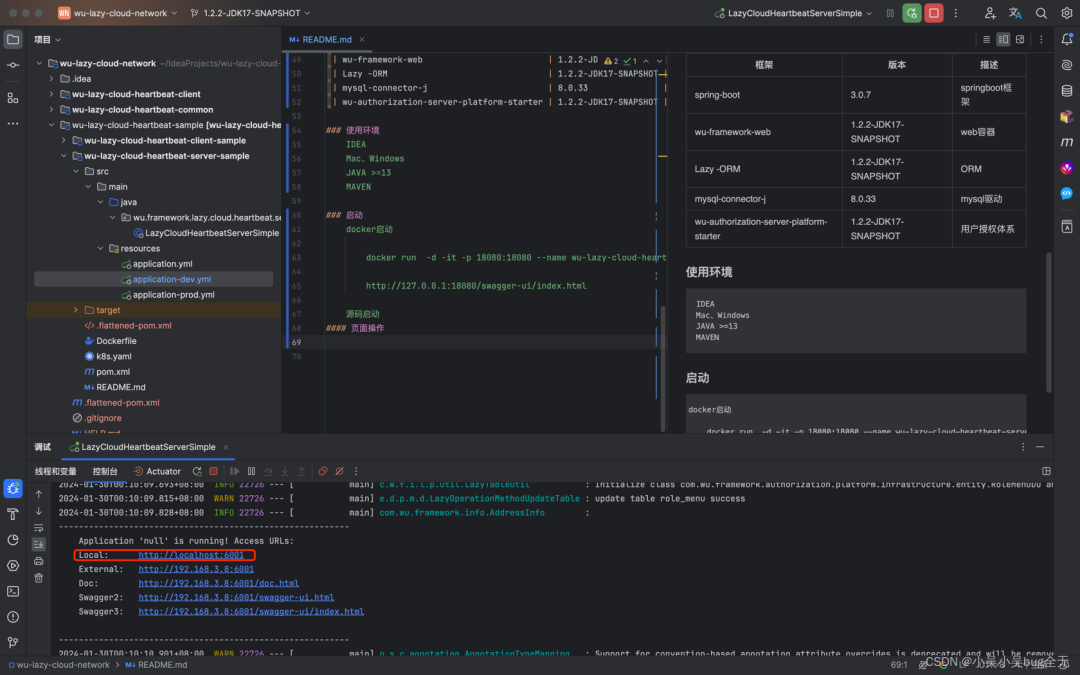Open more run actions kebab menu in title bar
1080x675 pixels.
click(x=956, y=13)
